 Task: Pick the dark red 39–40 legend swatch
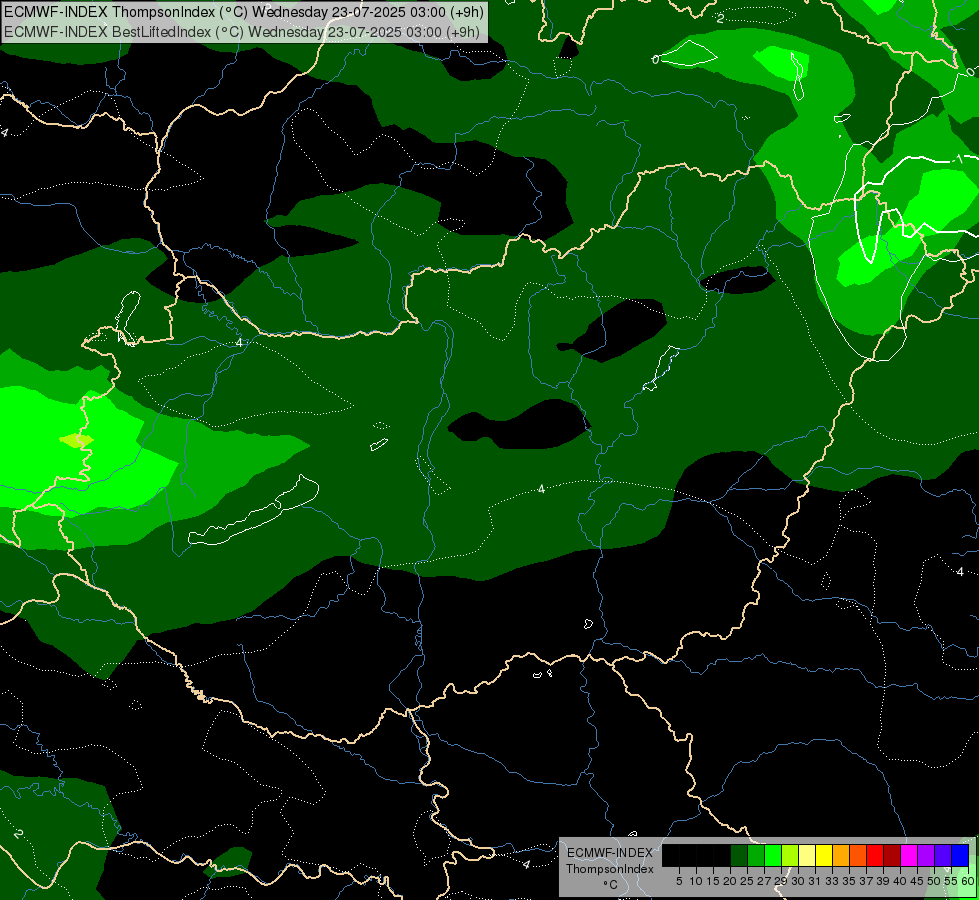pos(892,855)
